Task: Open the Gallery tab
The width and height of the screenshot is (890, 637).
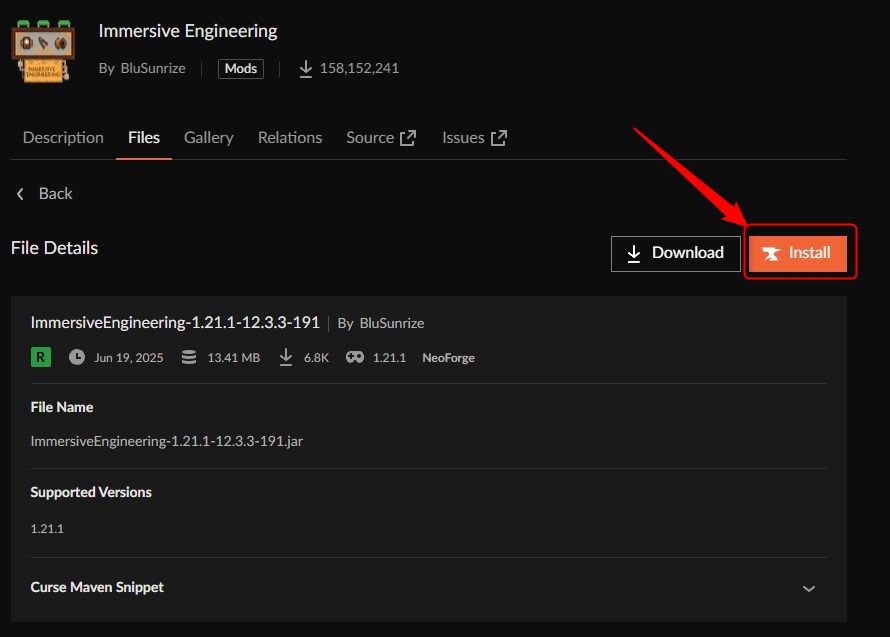Action: pyautogui.click(x=209, y=137)
